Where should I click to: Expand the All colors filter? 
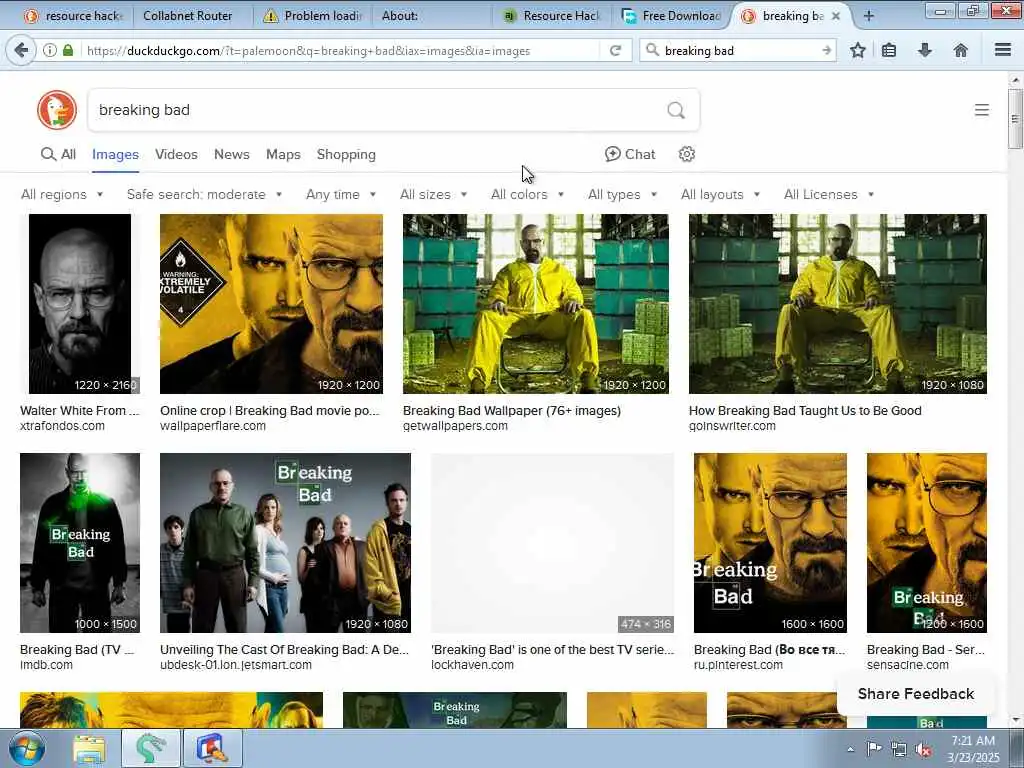(528, 195)
